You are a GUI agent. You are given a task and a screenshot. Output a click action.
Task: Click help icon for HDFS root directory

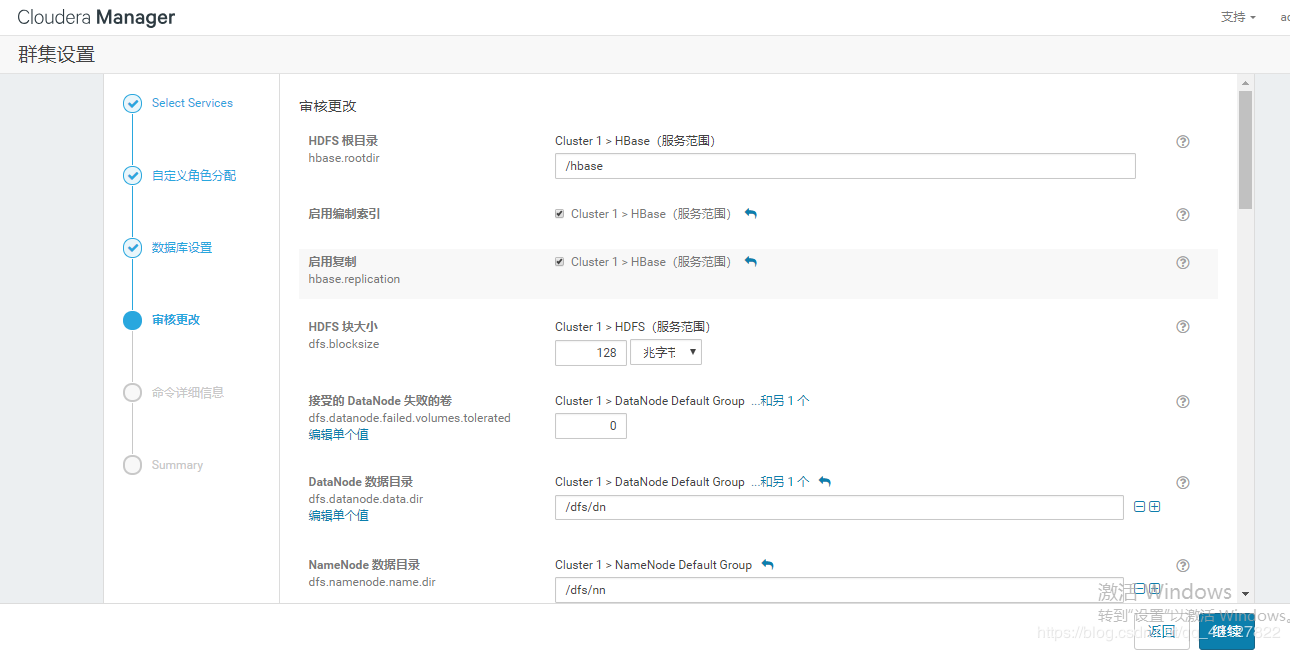(1183, 142)
